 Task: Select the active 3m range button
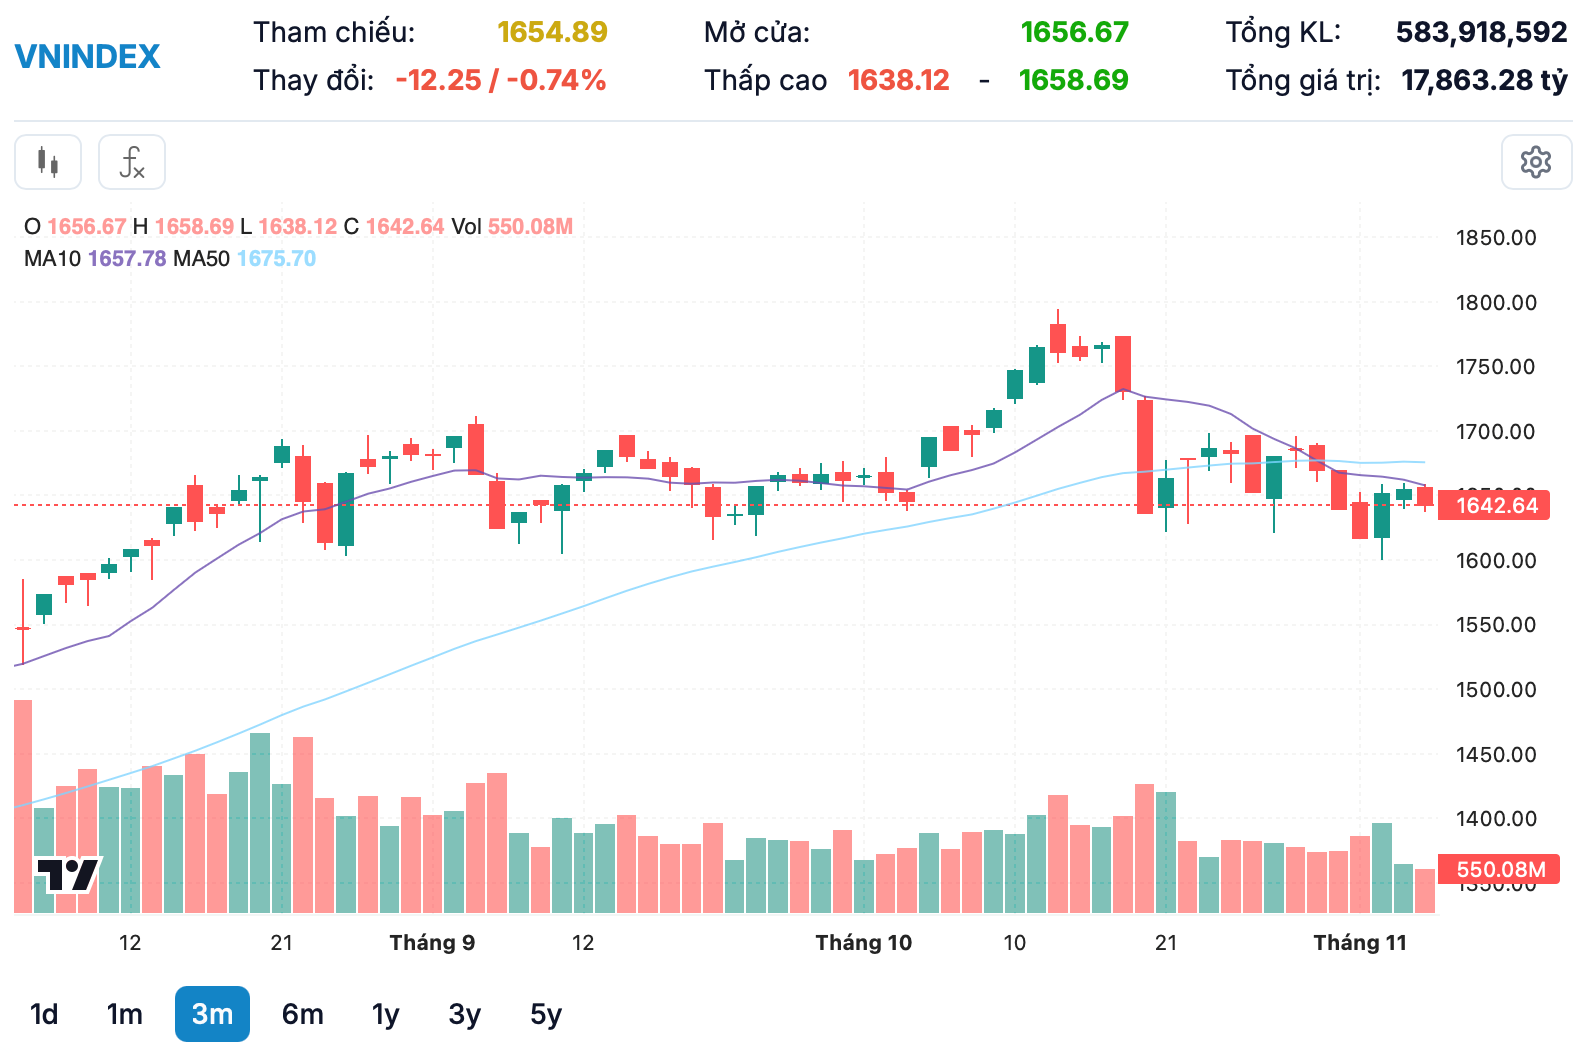[x=212, y=1014]
